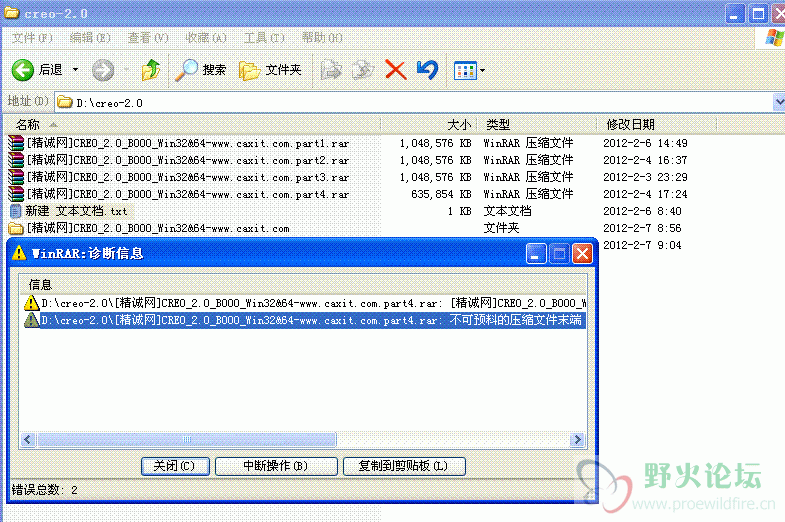Viewport: 785px width, 522px height.
Task: Select the part1.rar archive icon
Action: point(16,143)
